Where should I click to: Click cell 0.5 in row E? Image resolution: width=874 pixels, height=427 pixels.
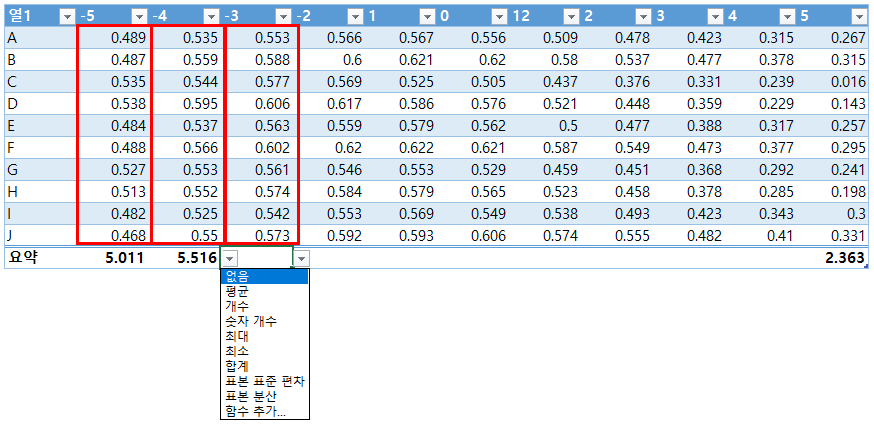click(x=568, y=126)
